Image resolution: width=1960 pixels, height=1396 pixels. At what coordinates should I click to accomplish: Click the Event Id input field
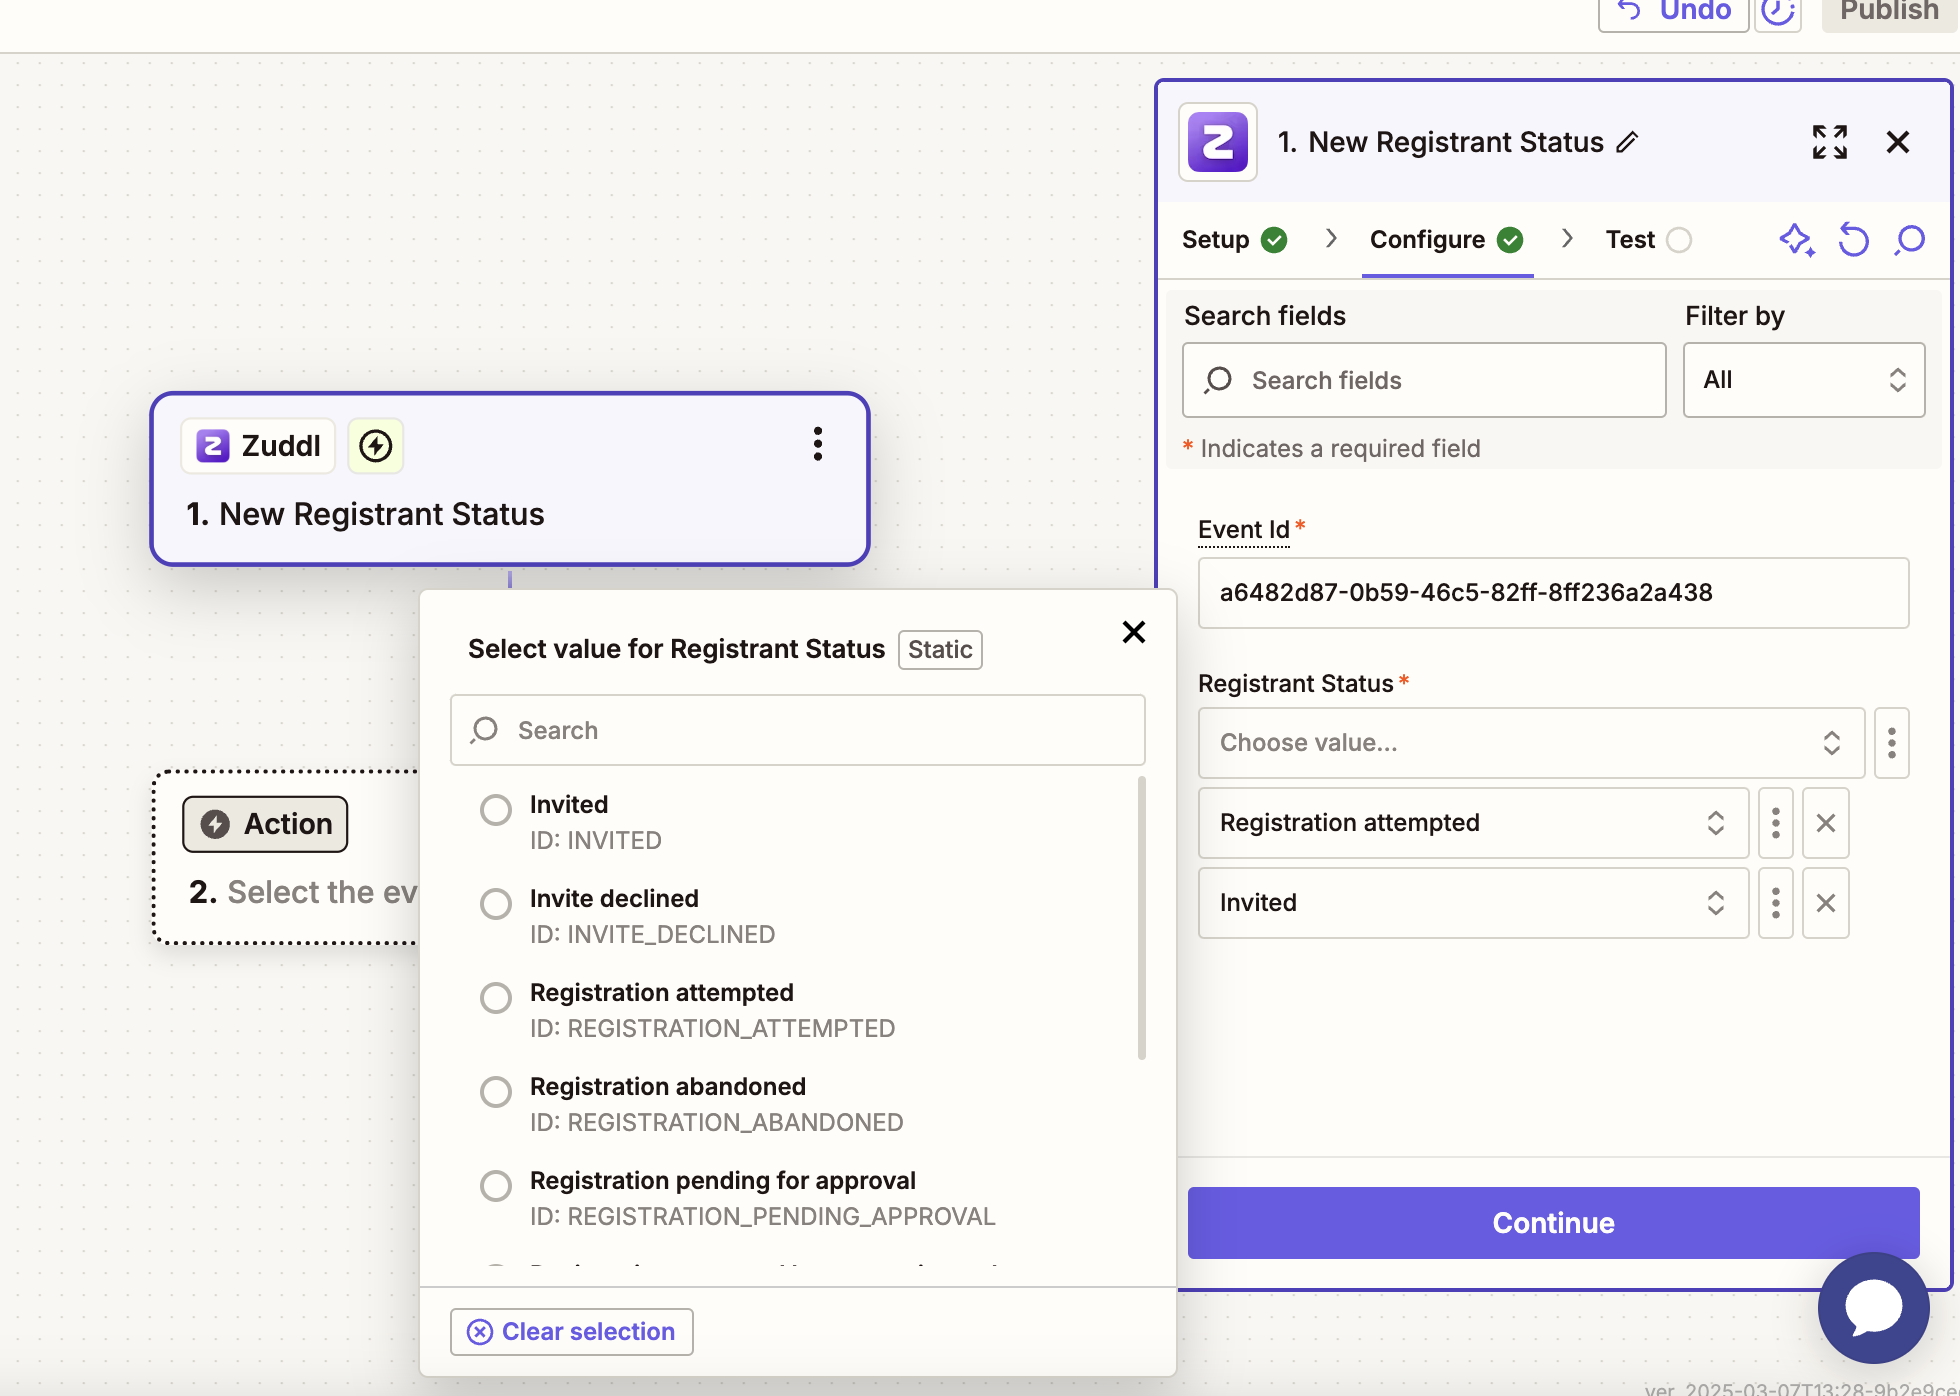point(1552,593)
